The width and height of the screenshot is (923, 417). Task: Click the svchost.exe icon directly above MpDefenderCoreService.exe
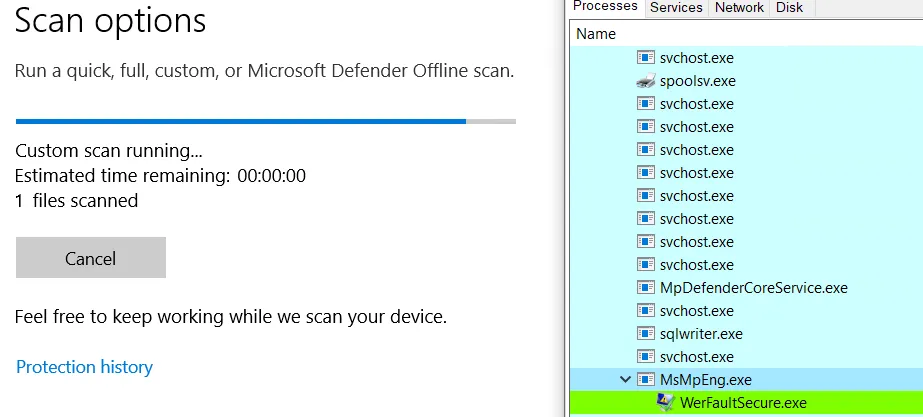coord(645,265)
